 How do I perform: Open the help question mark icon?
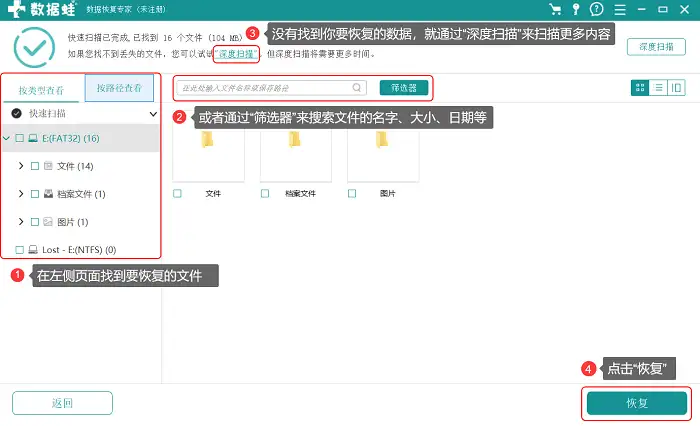pos(596,9)
